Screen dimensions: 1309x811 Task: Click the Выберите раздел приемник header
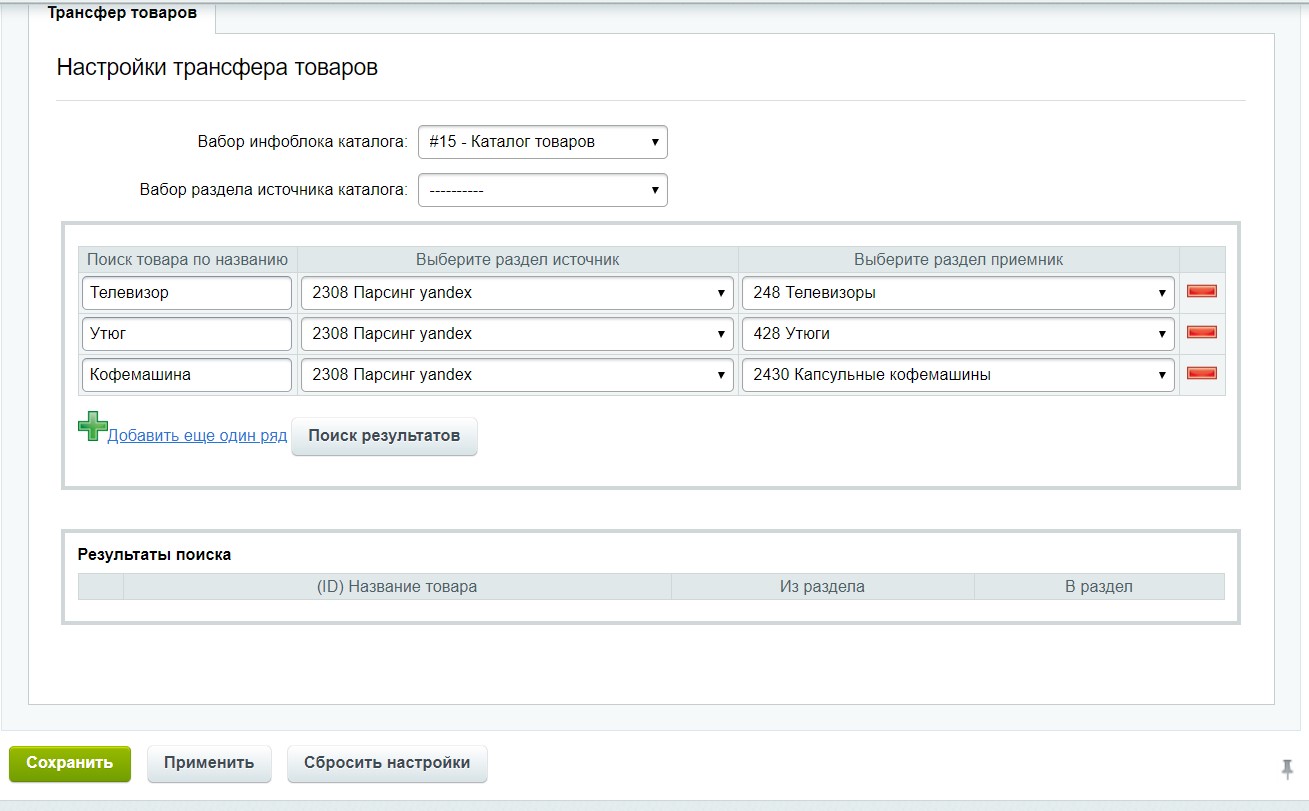959,260
